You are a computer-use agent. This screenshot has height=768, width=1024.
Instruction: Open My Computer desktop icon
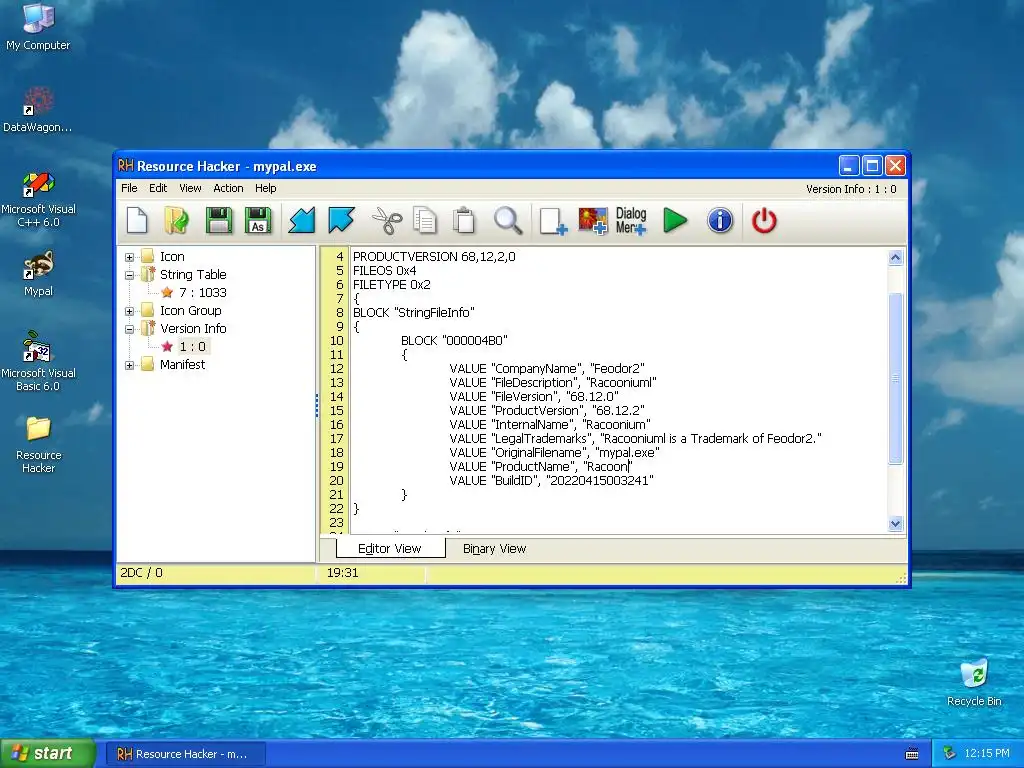coord(38,26)
